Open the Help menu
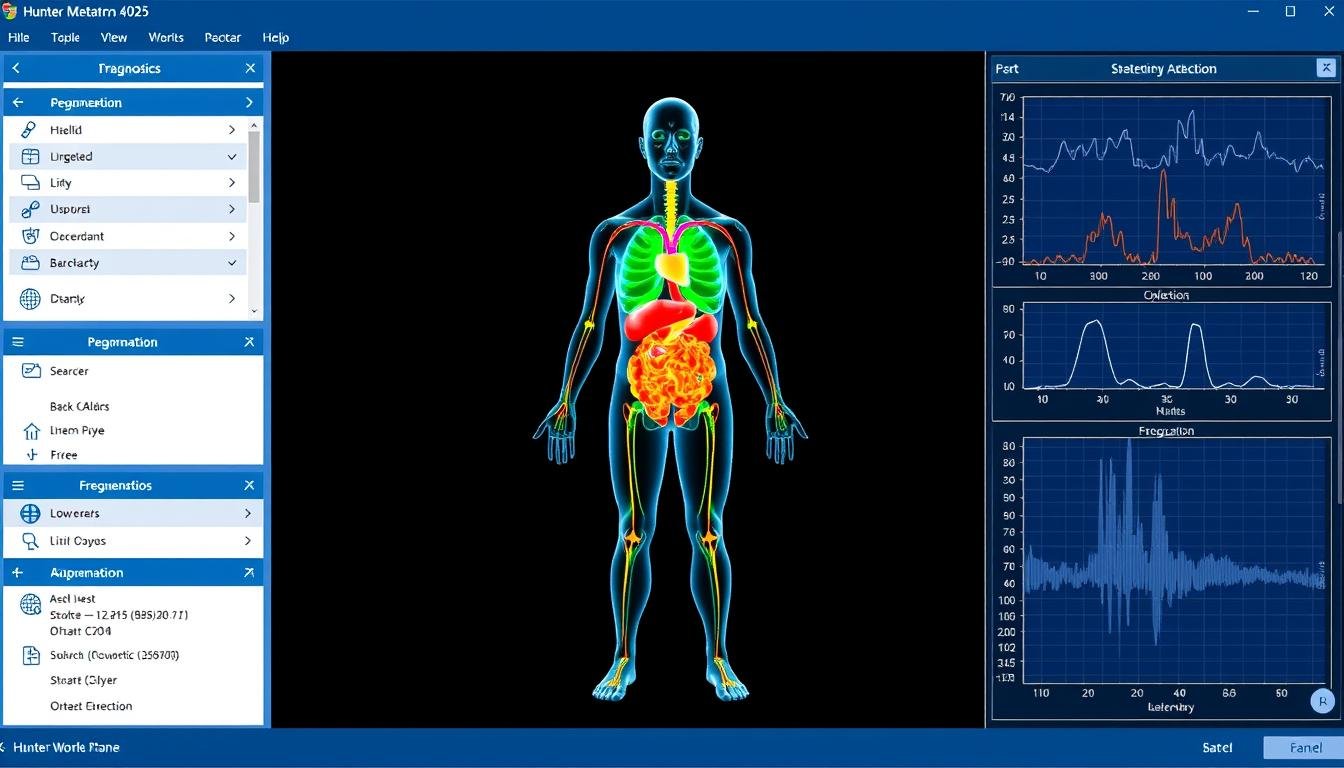This screenshot has width=1344, height=768. tap(275, 37)
